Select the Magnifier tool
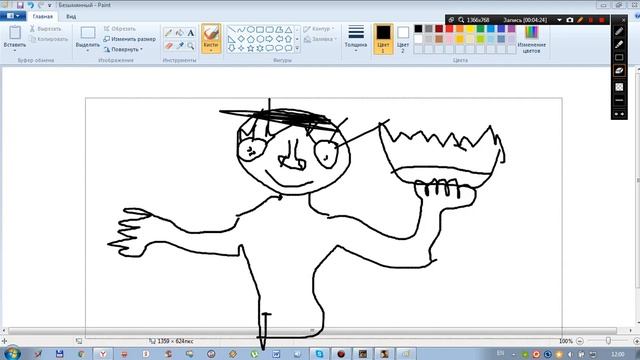The width and height of the screenshot is (640, 360). pyautogui.click(x=191, y=46)
